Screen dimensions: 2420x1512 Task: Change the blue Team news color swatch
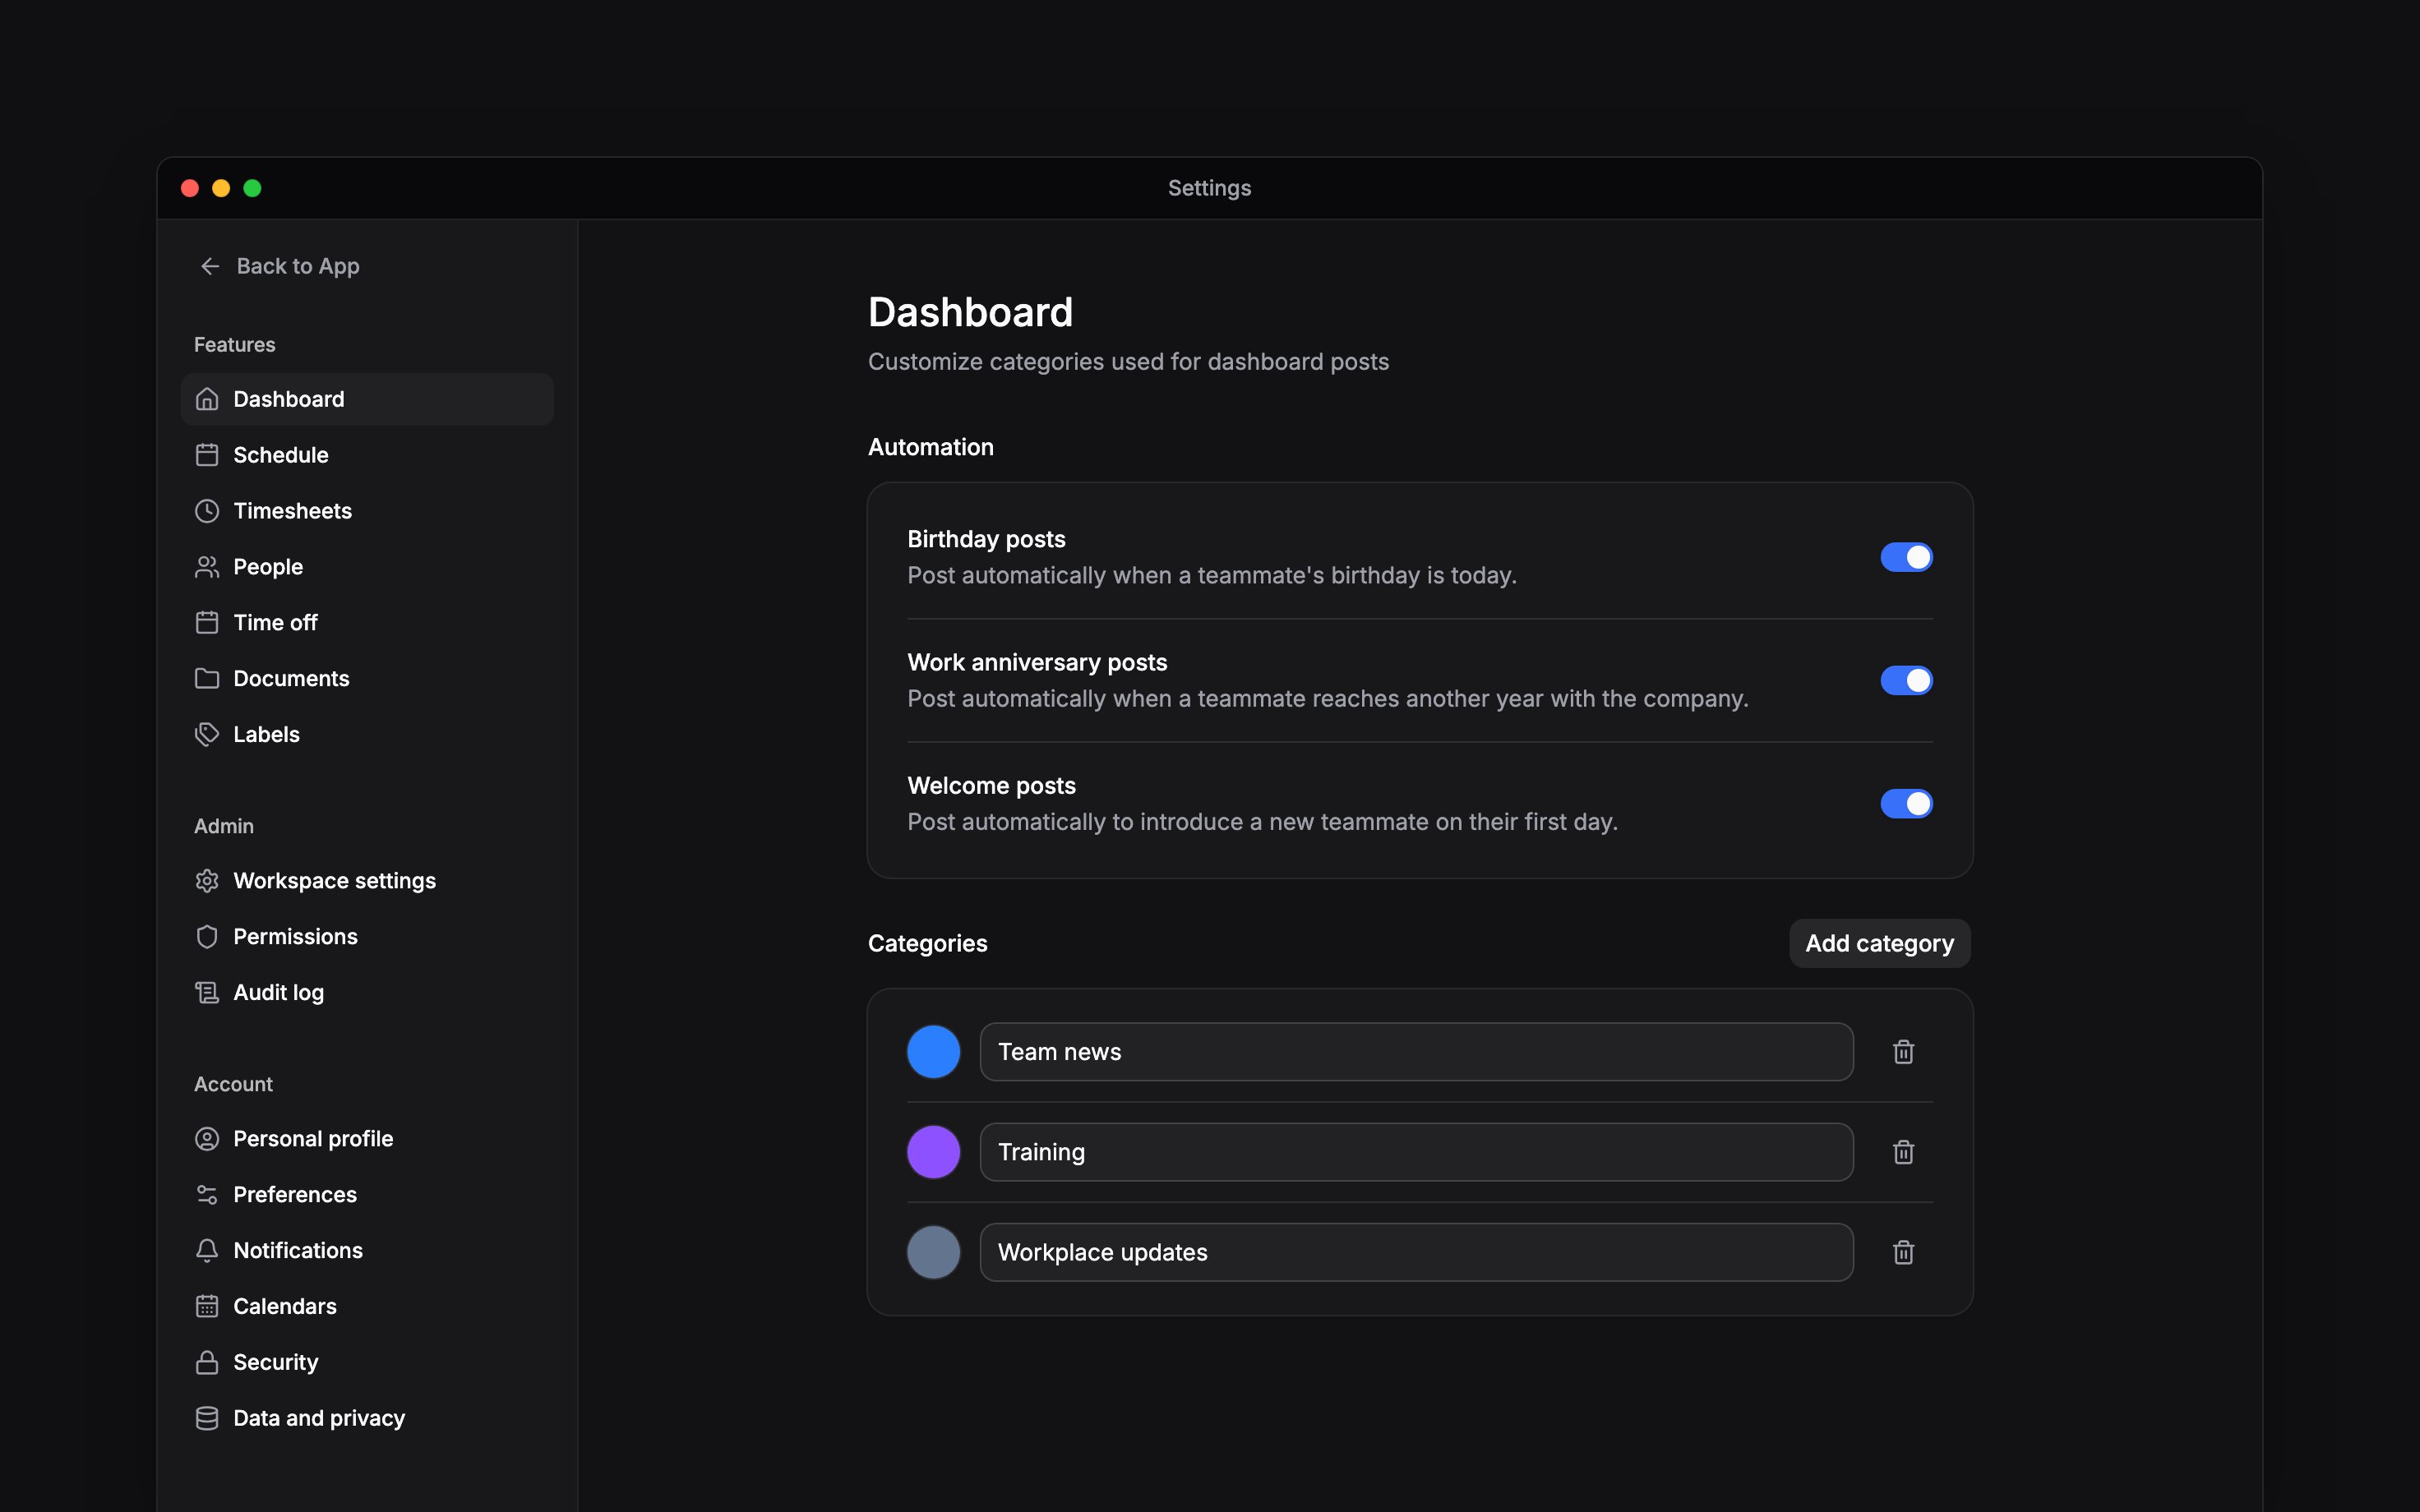click(933, 1052)
